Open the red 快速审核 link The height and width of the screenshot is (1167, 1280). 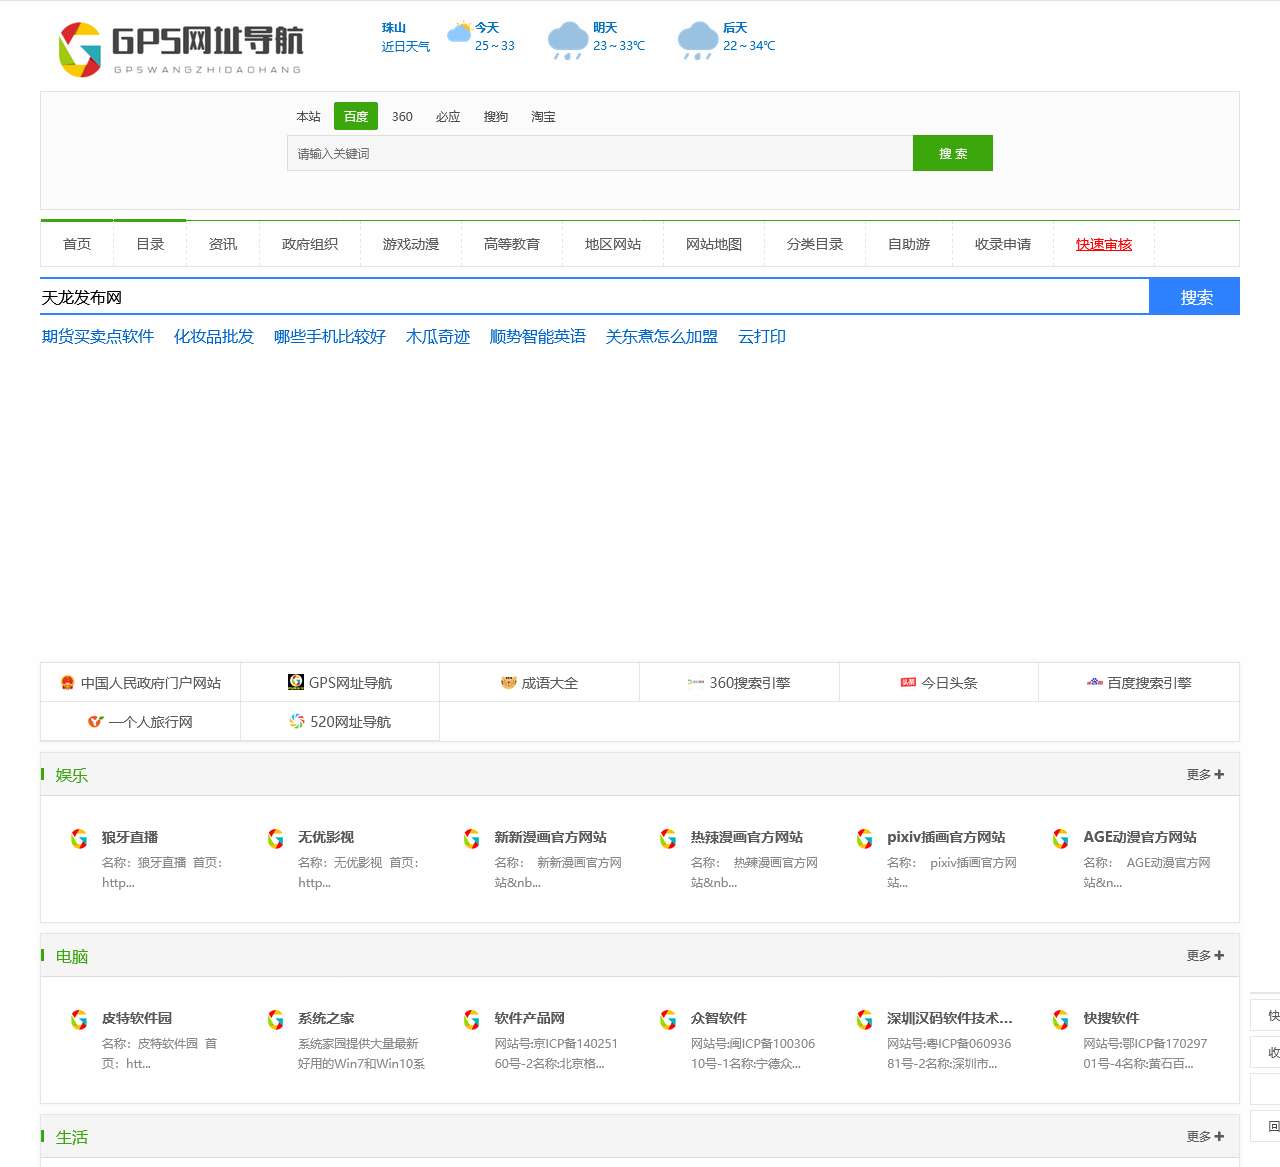point(1104,244)
